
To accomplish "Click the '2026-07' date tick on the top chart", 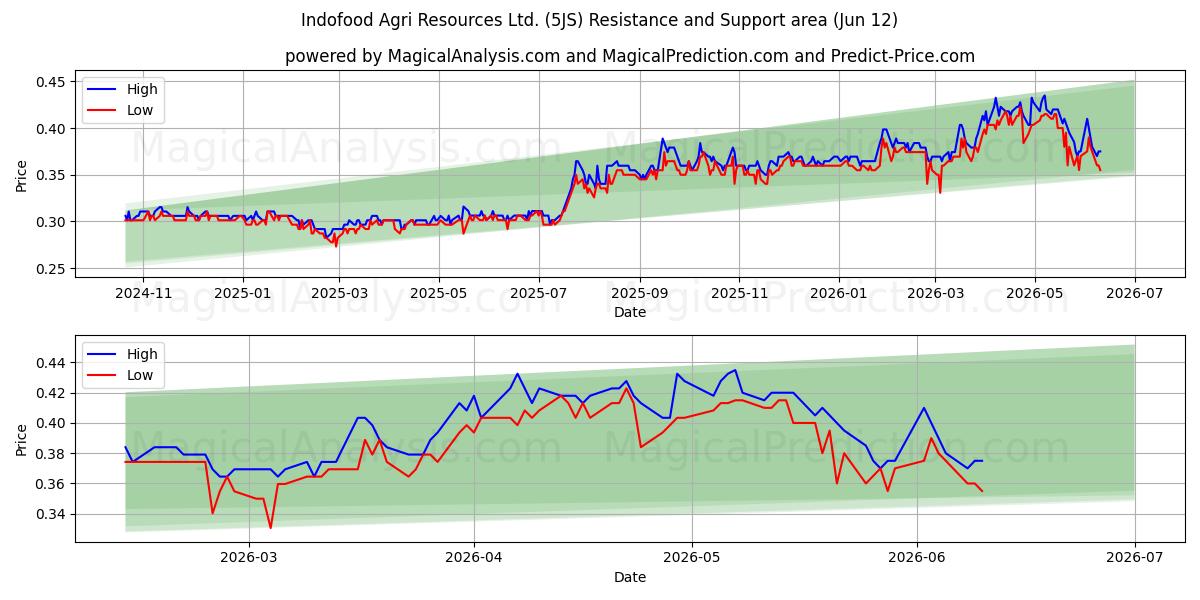I will click(1135, 293).
